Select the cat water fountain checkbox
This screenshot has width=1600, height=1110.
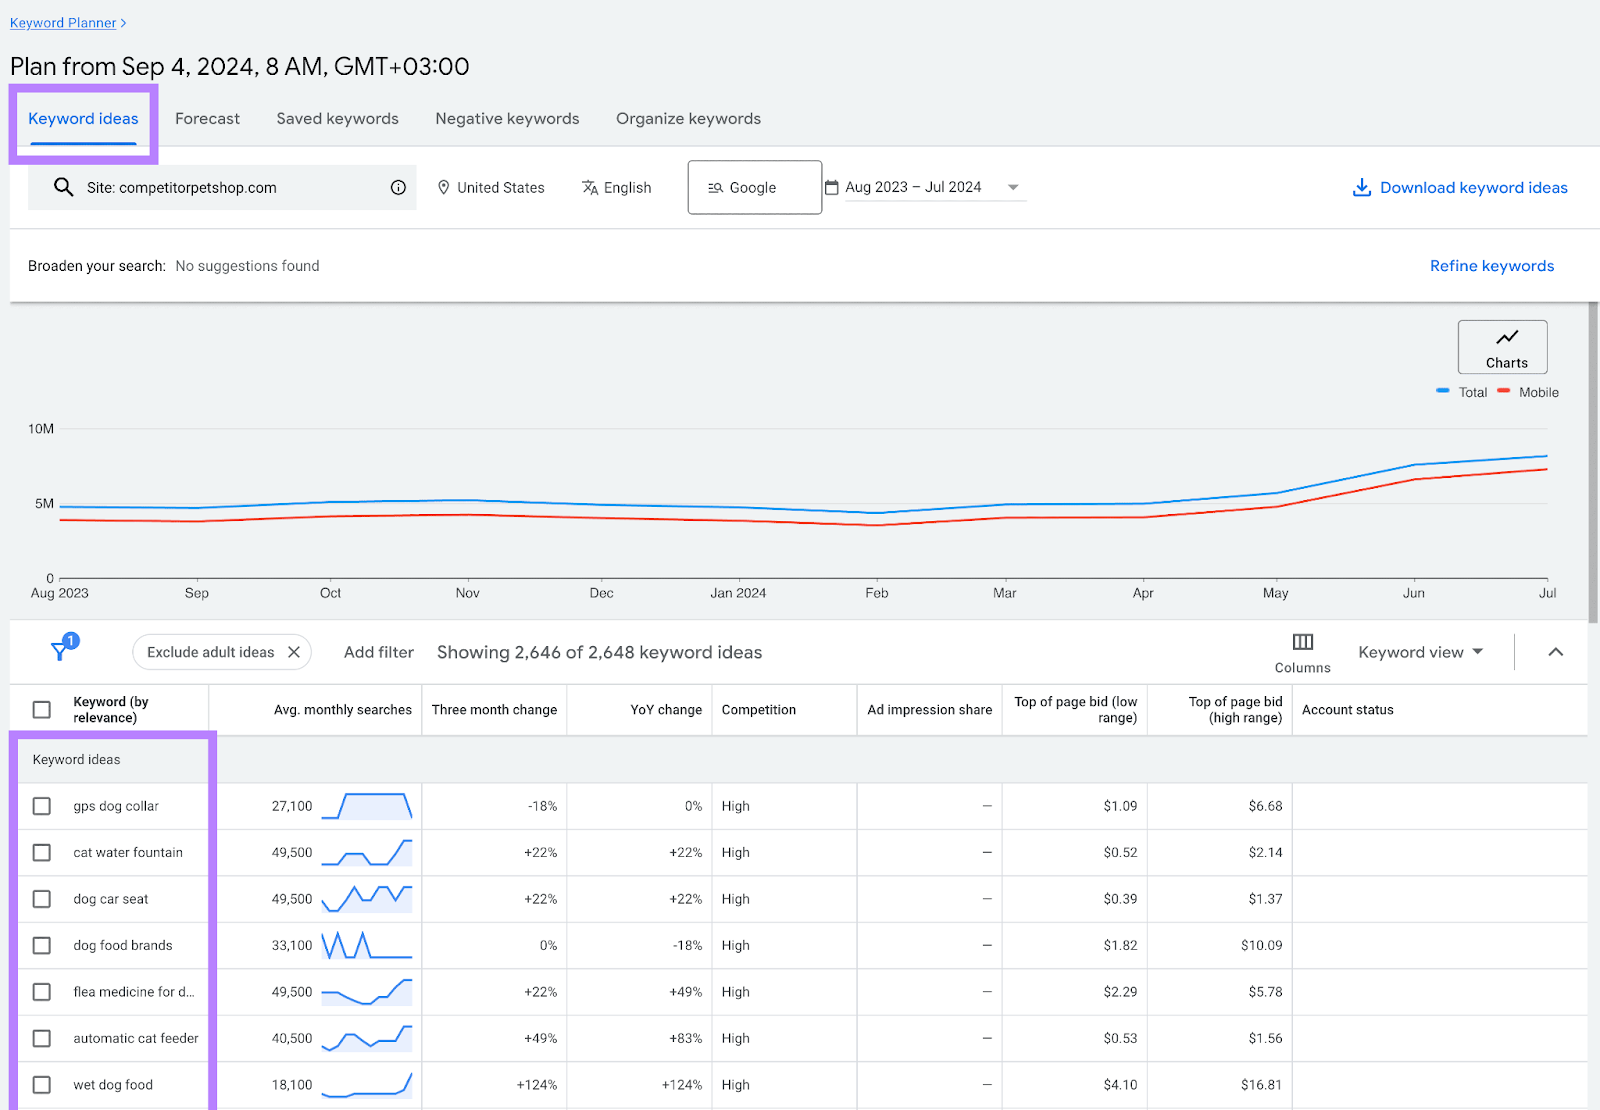click(x=42, y=853)
